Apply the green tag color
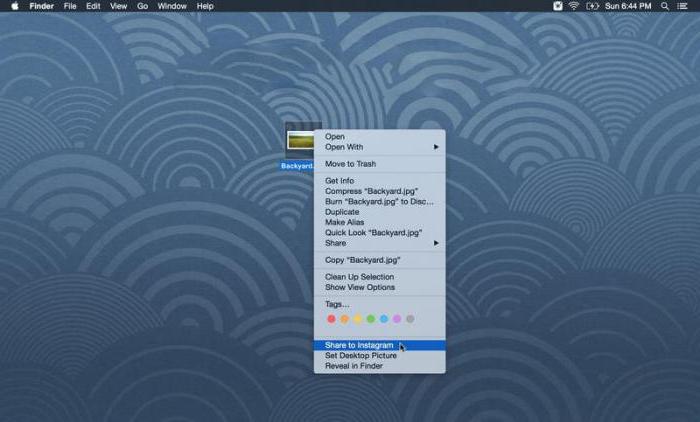The height and width of the screenshot is (422, 700). [x=371, y=319]
